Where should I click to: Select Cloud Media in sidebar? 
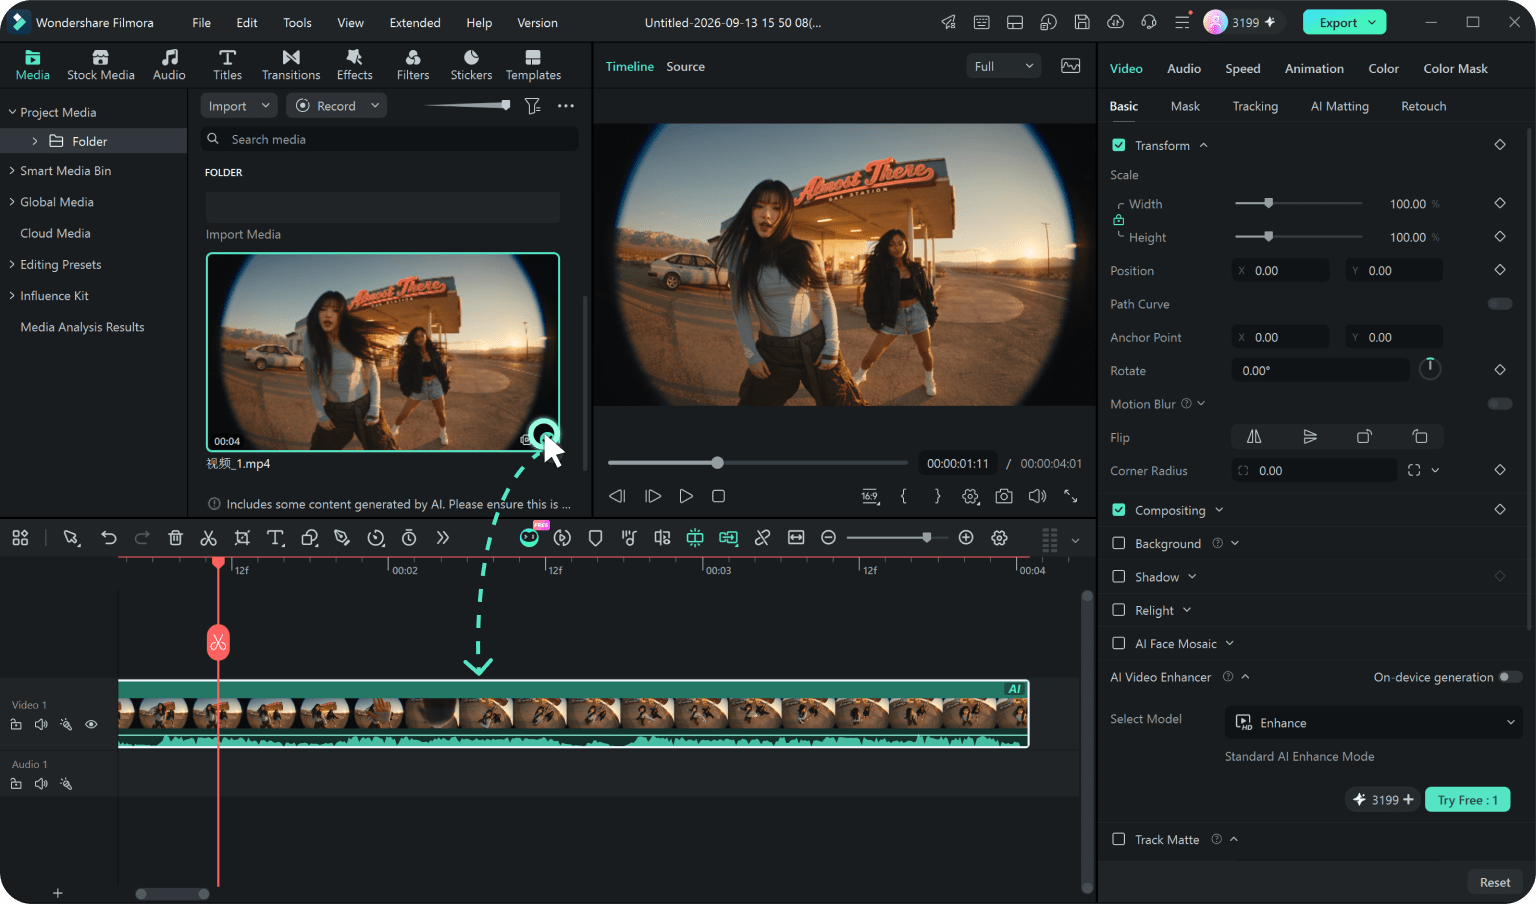coord(55,233)
